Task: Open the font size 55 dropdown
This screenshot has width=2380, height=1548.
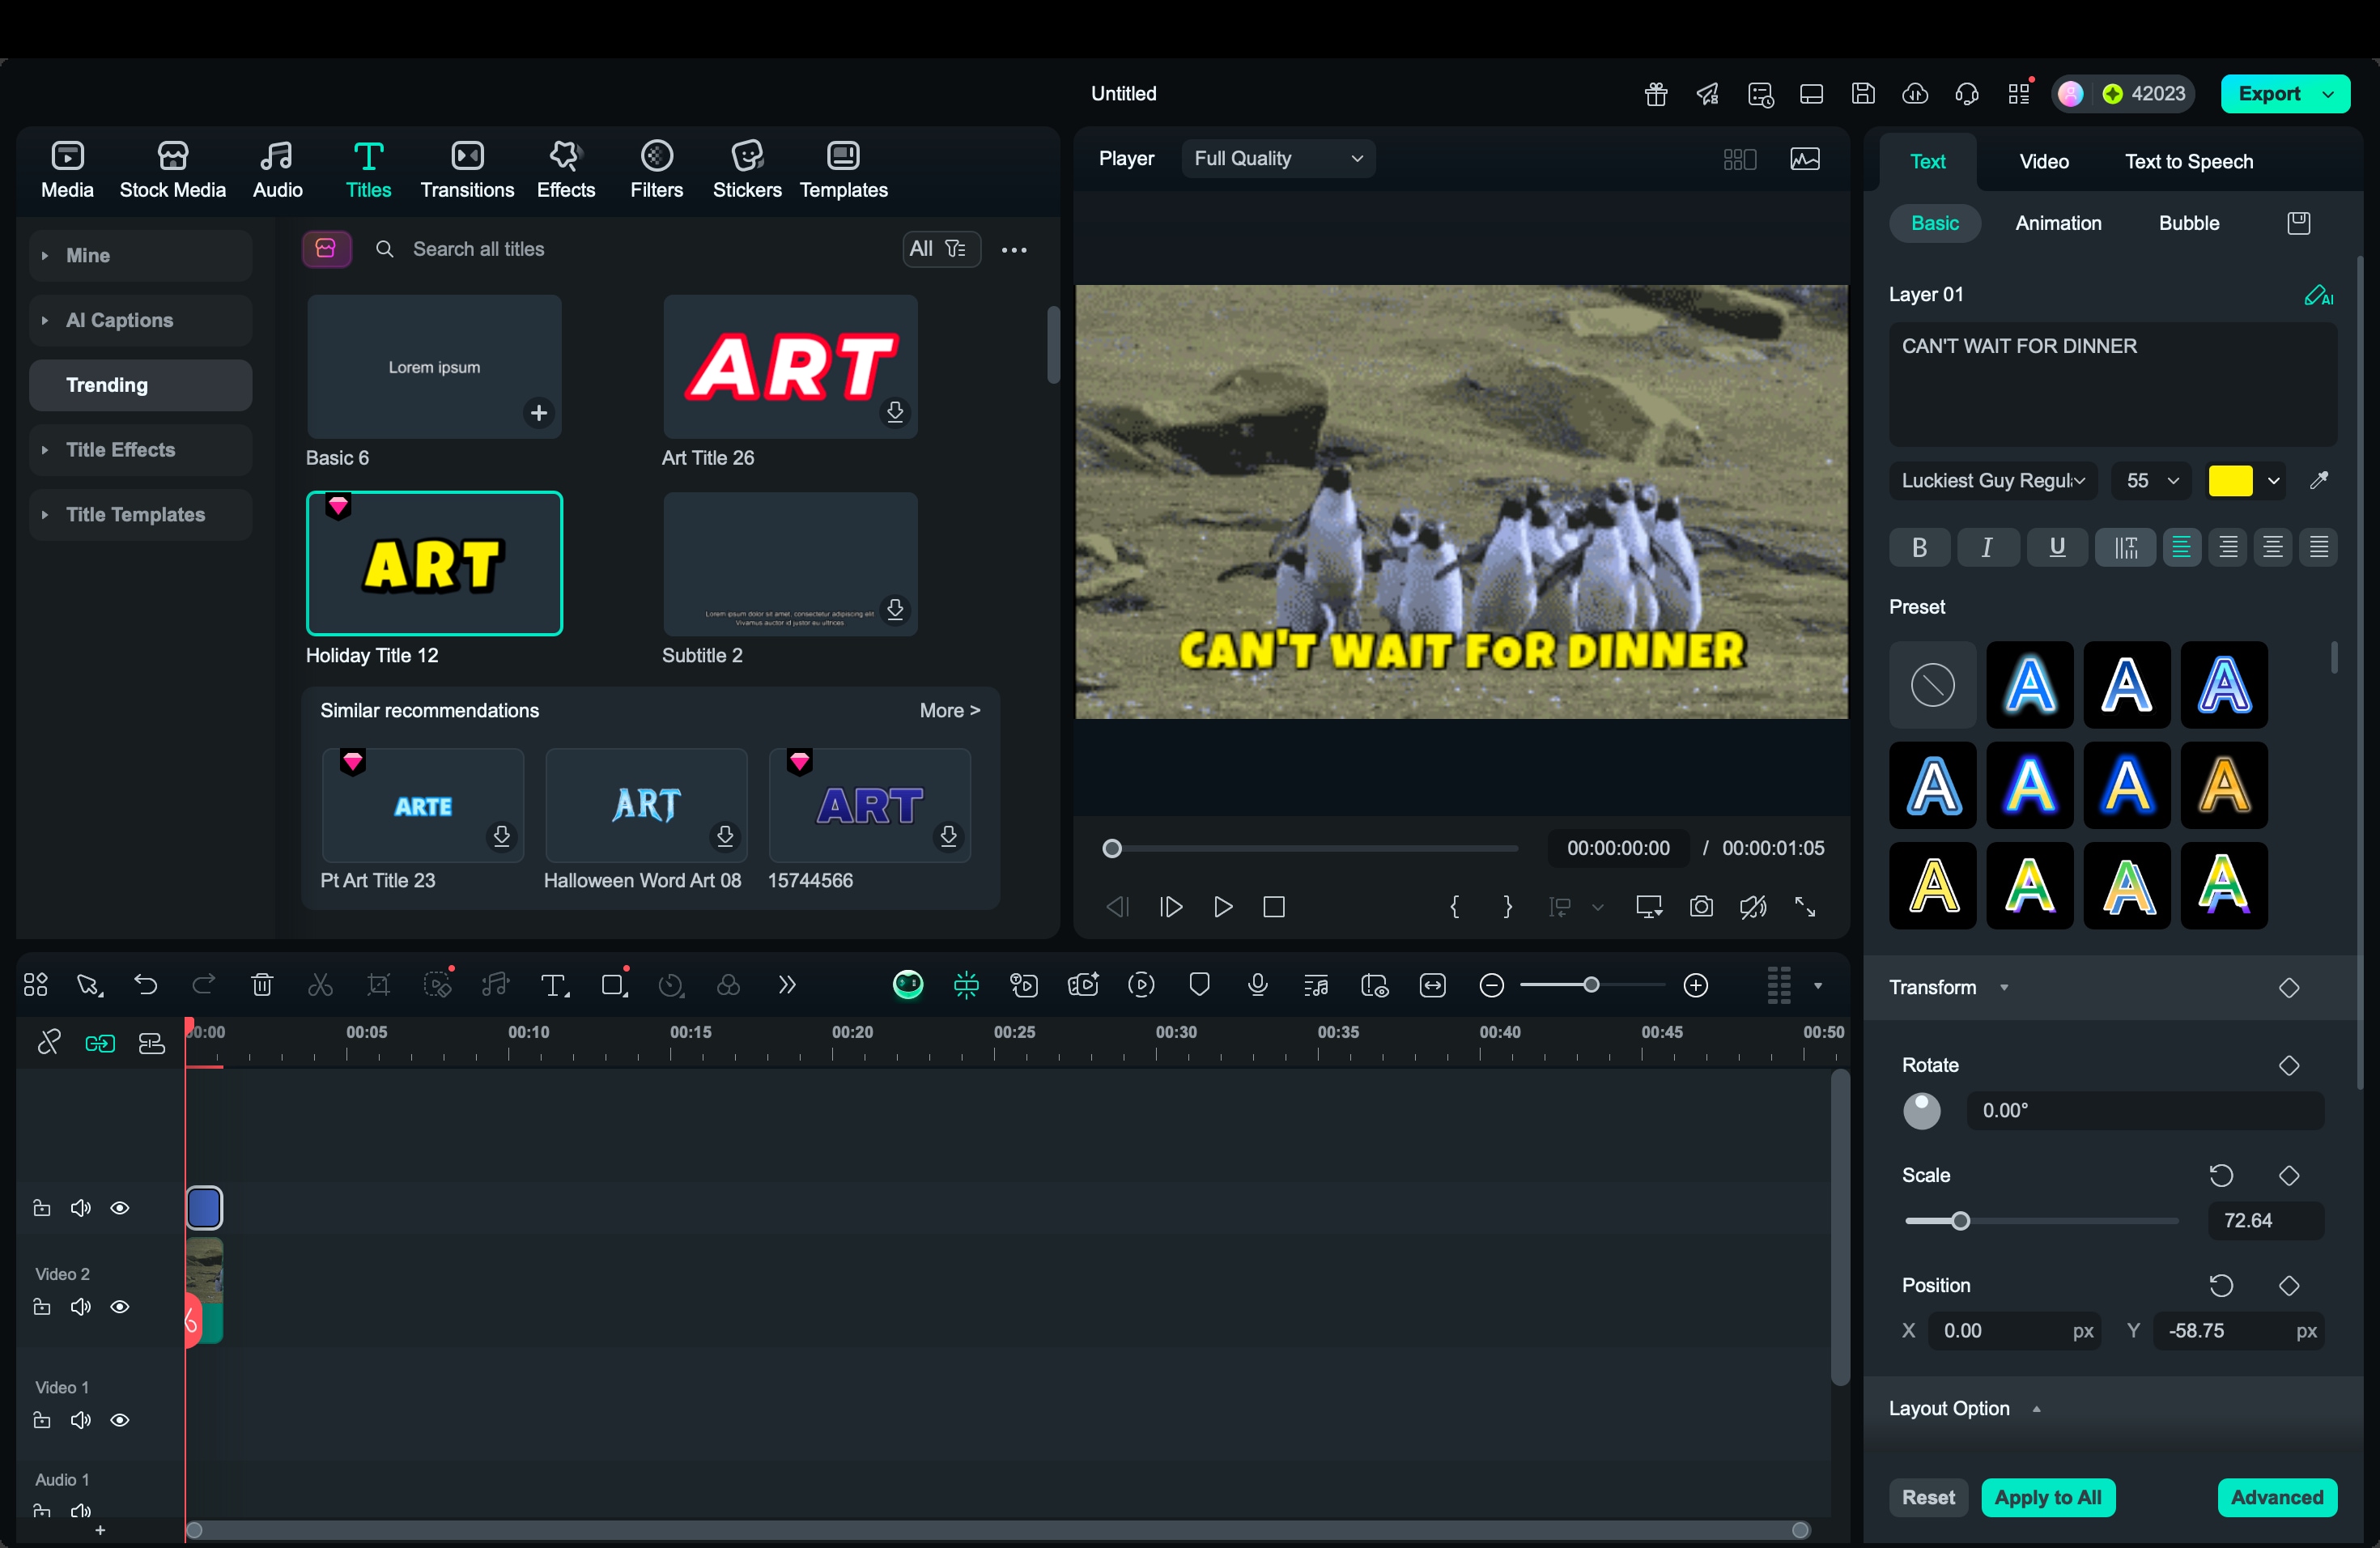Action: (2150, 481)
